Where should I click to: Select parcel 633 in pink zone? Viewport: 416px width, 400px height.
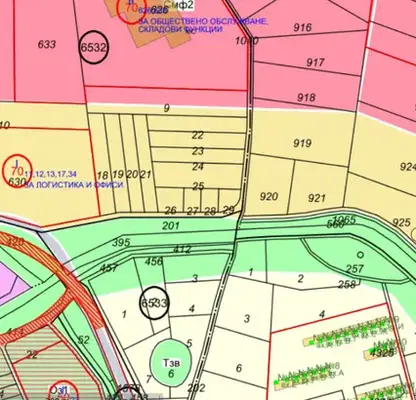click(47, 44)
